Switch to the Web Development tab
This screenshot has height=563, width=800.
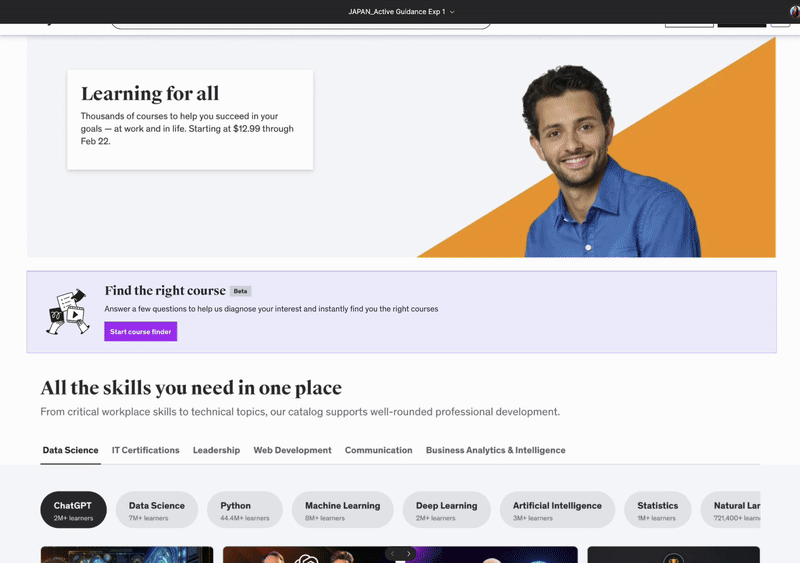292,450
